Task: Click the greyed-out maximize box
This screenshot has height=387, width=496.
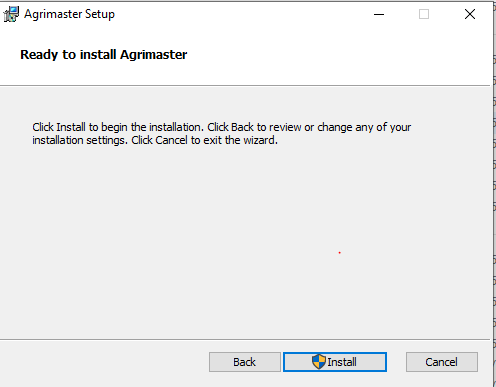Action: [x=424, y=14]
